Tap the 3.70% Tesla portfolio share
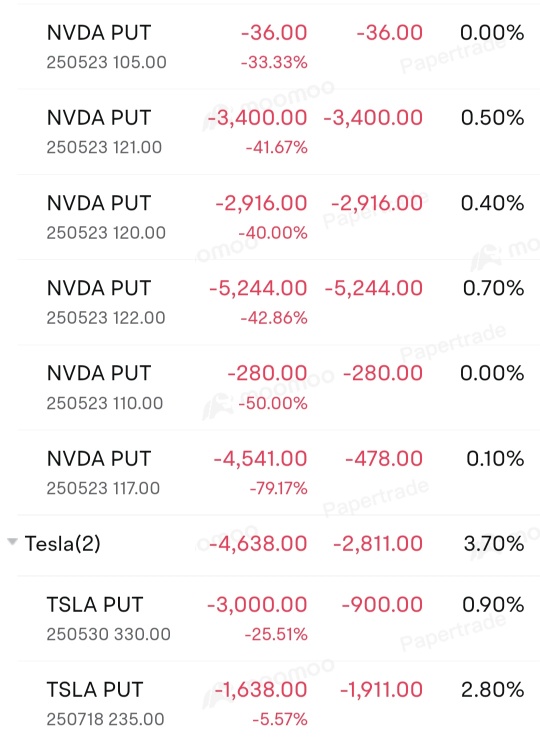Image resolution: width=540 pixels, height=742 pixels. pos(494,544)
